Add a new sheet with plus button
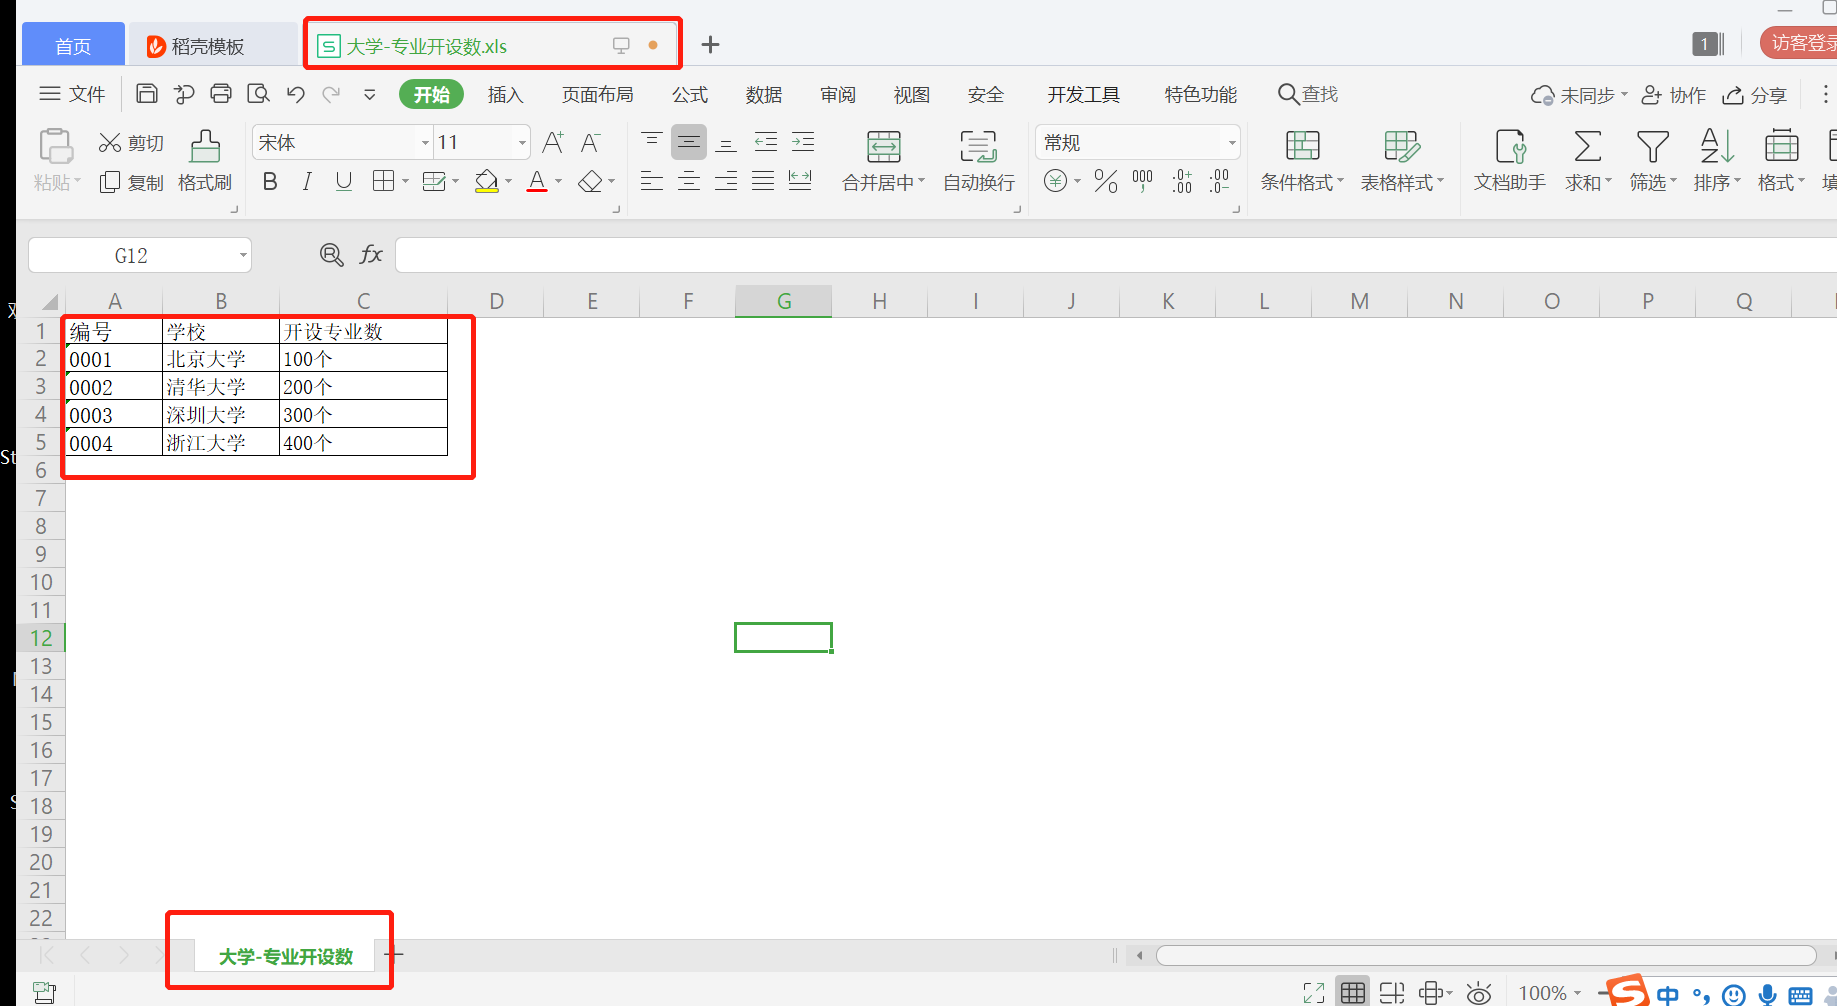The image size is (1837, 1006). tap(395, 954)
